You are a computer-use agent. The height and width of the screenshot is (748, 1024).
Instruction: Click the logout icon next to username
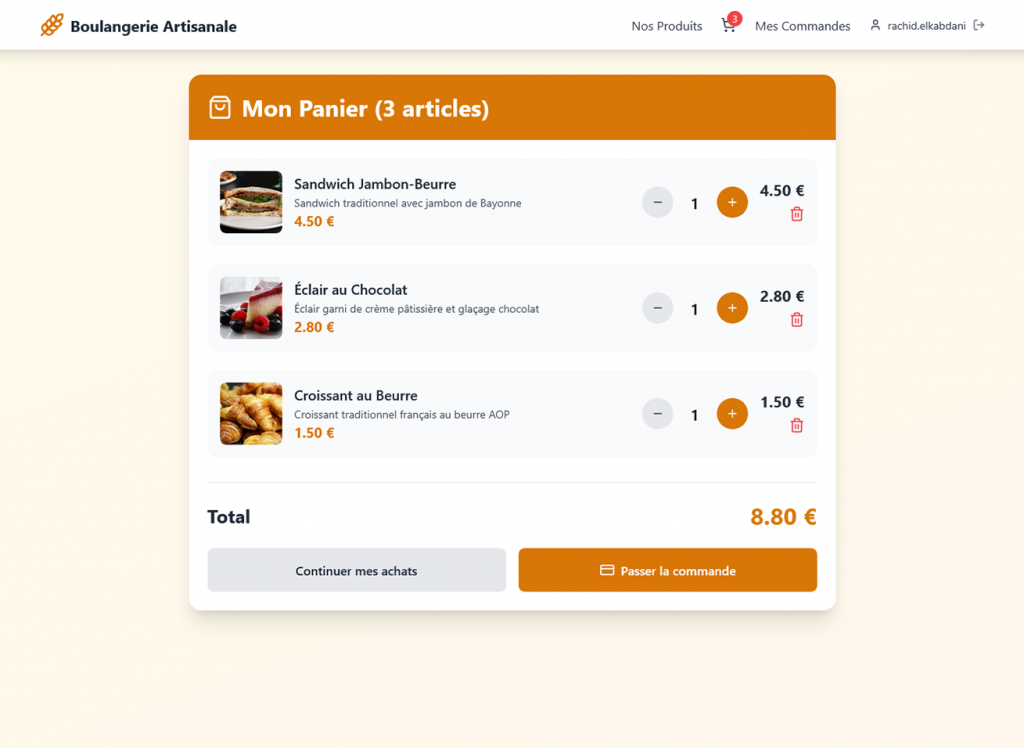pos(979,25)
